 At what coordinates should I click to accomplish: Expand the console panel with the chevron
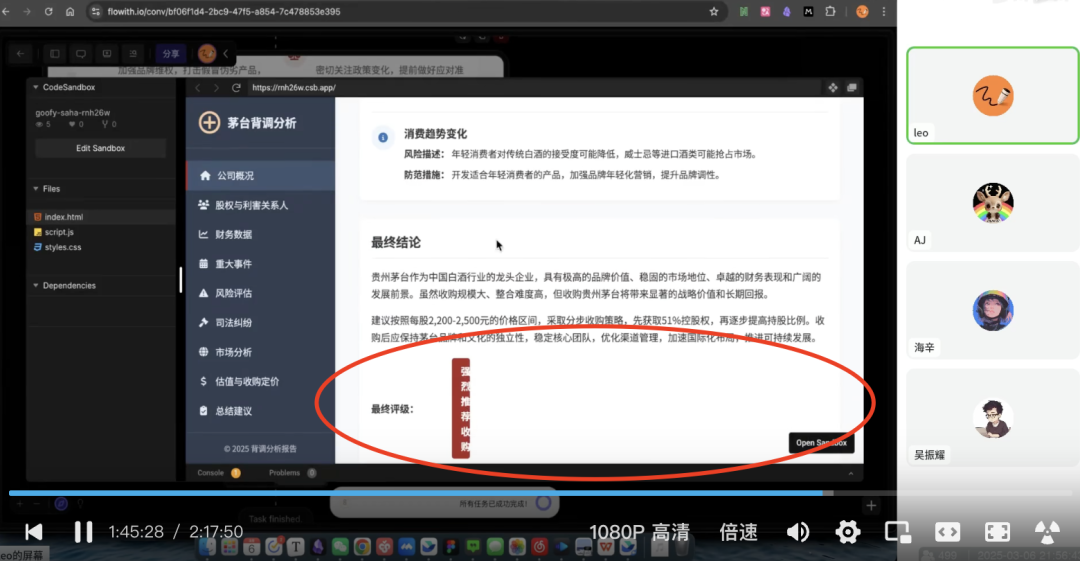click(851, 473)
